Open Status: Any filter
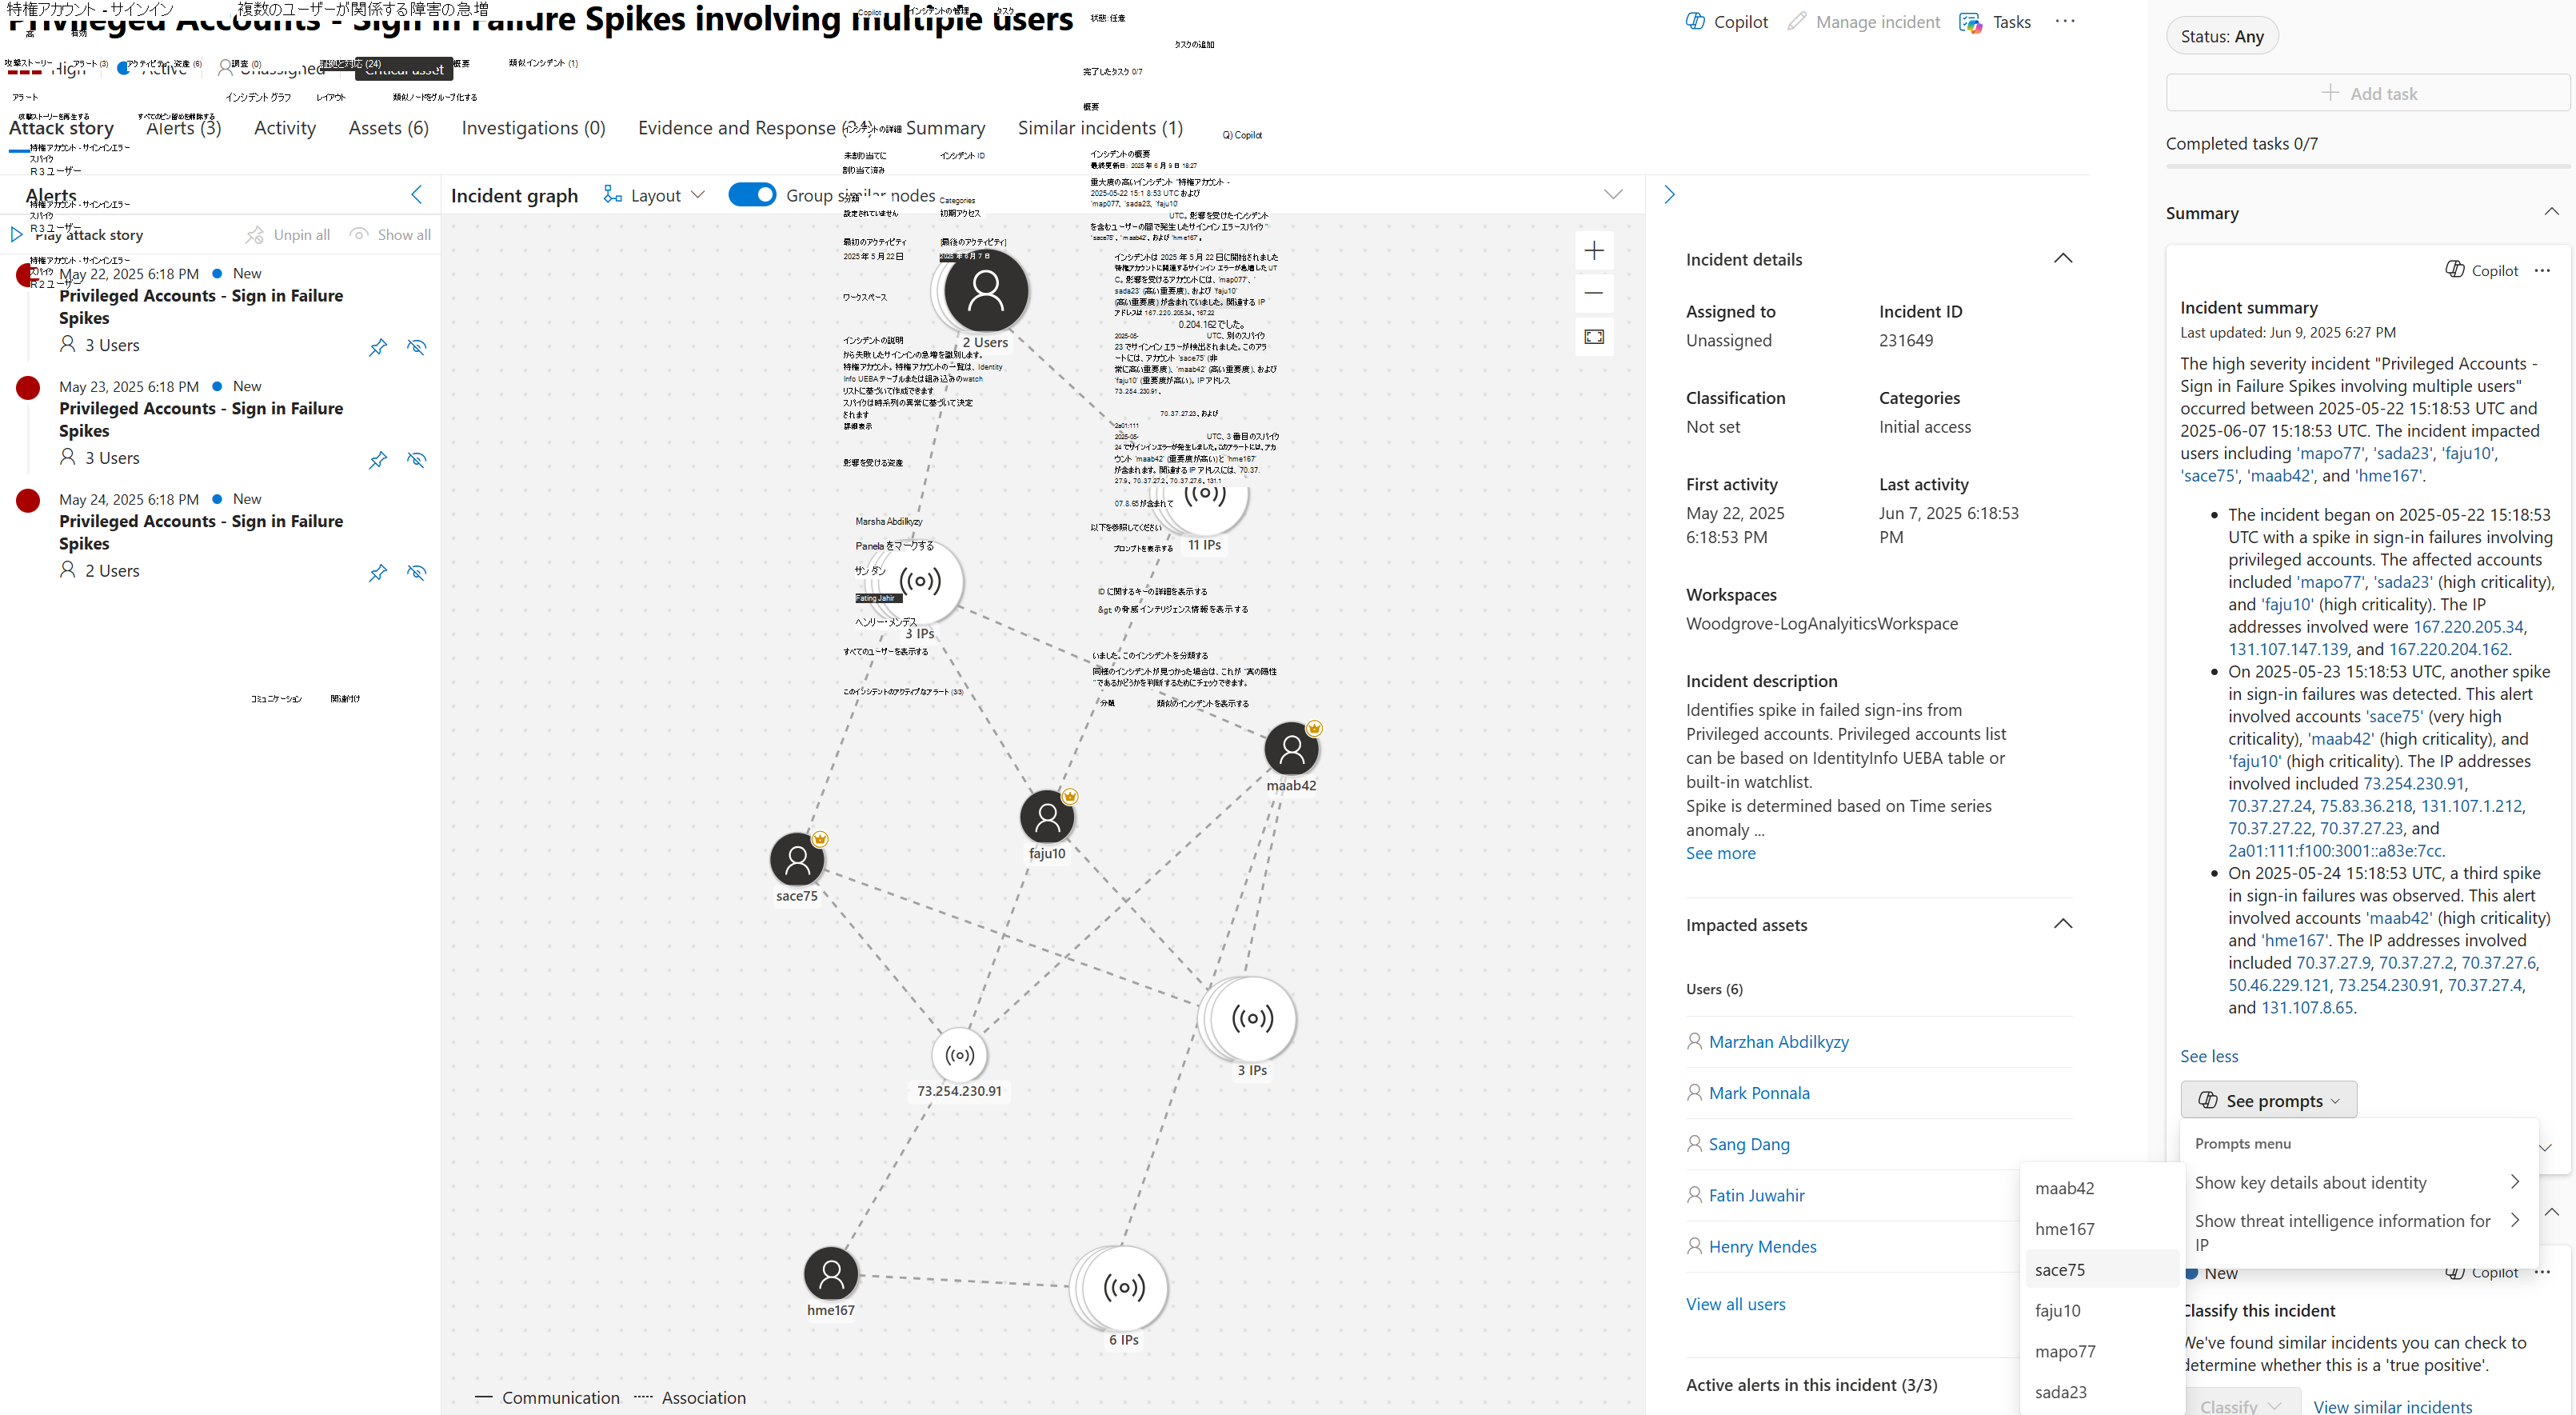This screenshot has width=2576, height=1415. (x=2221, y=36)
